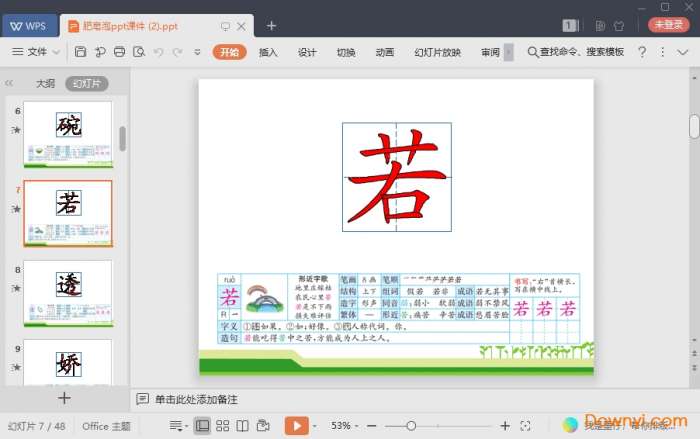Open the more options vertical dots
This screenshot has width=700, height=439.
(x=662, y=52)
